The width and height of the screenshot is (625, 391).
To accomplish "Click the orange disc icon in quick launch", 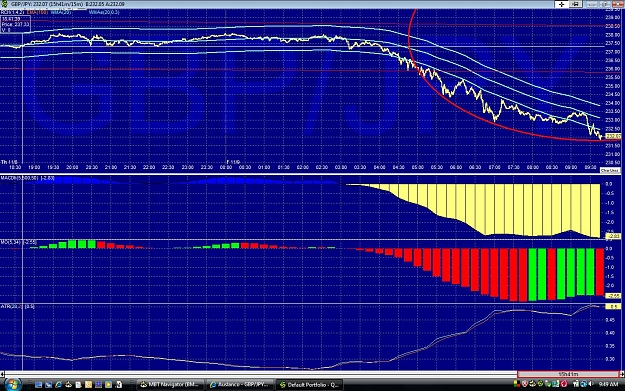I will pos(88,385).
